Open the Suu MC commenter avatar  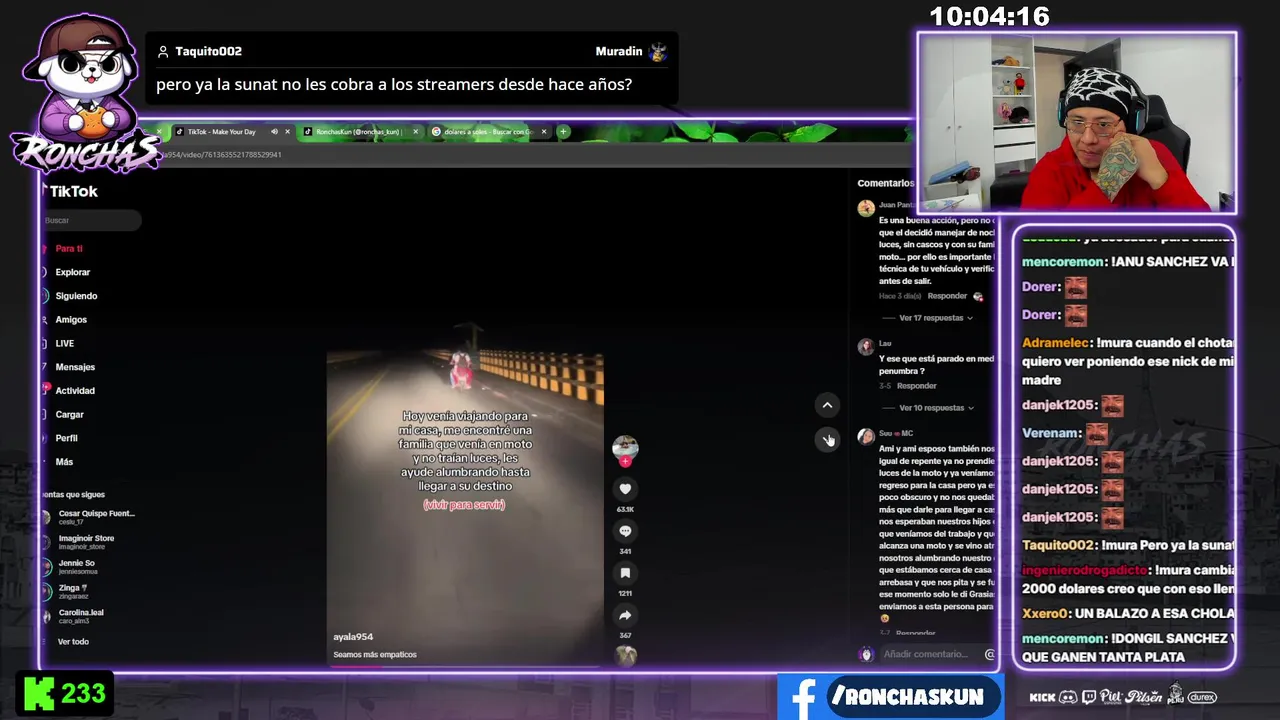click(x=866, y=436)
